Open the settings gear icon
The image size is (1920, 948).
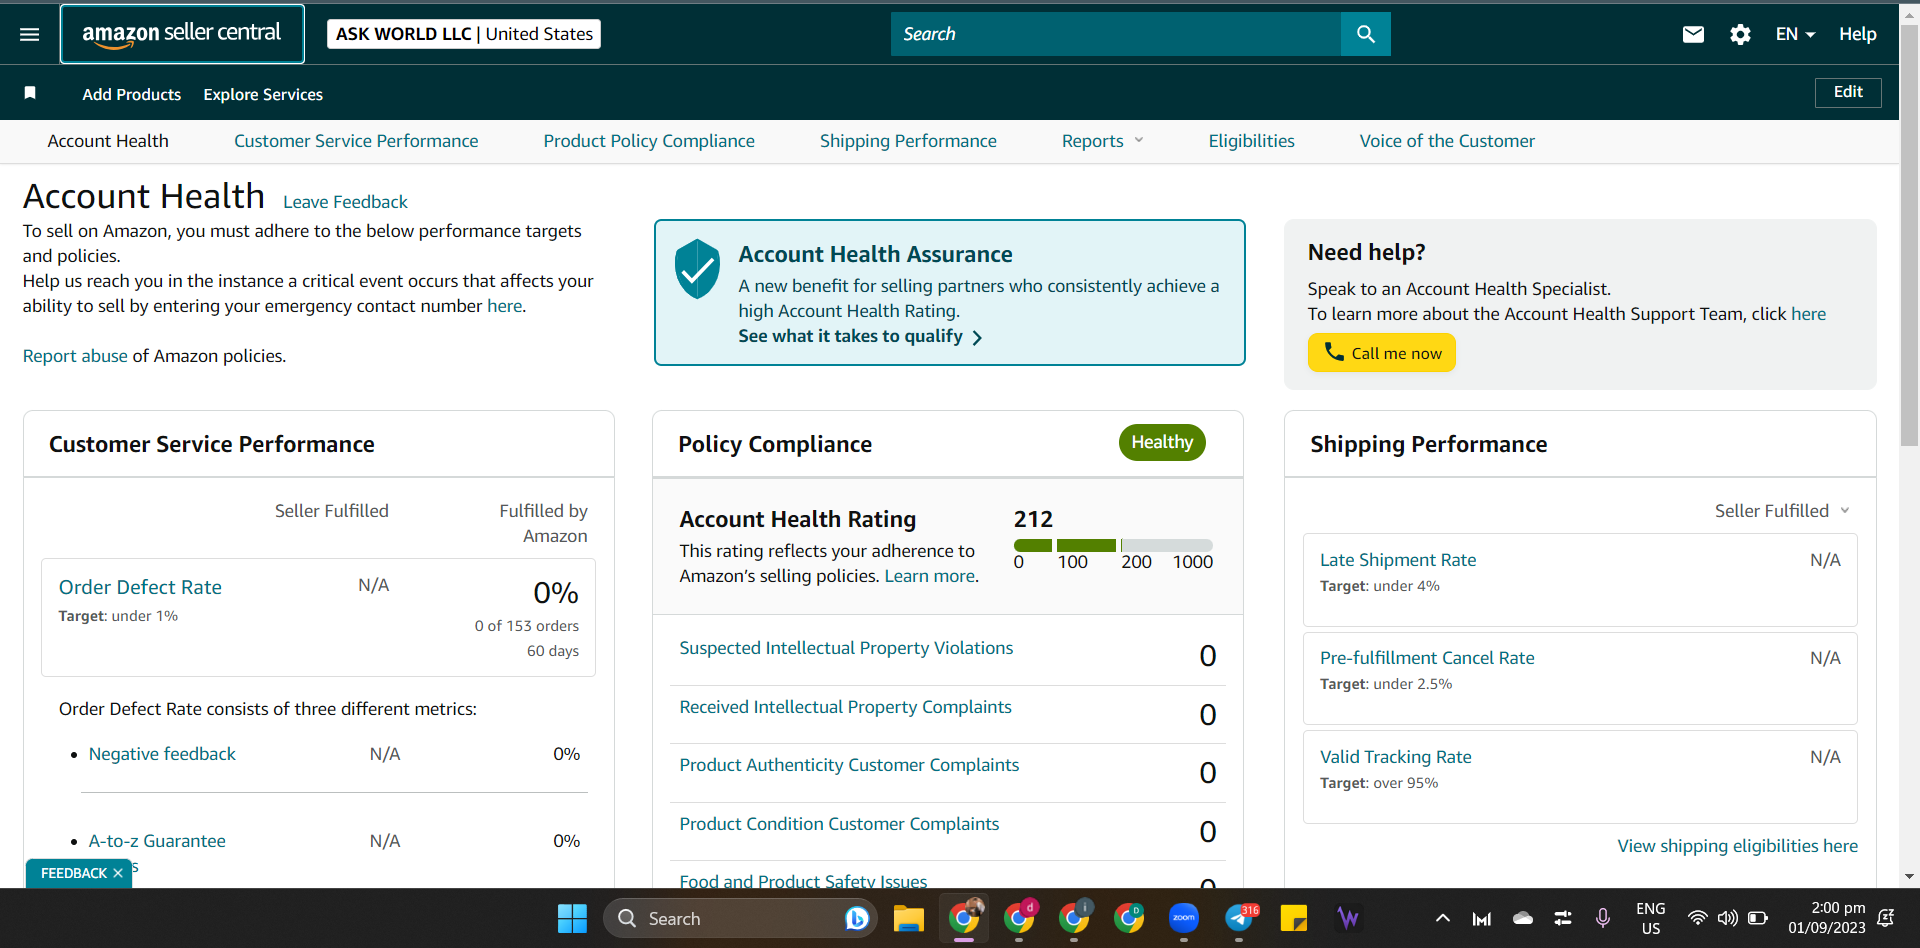(x=1740, y=34)
